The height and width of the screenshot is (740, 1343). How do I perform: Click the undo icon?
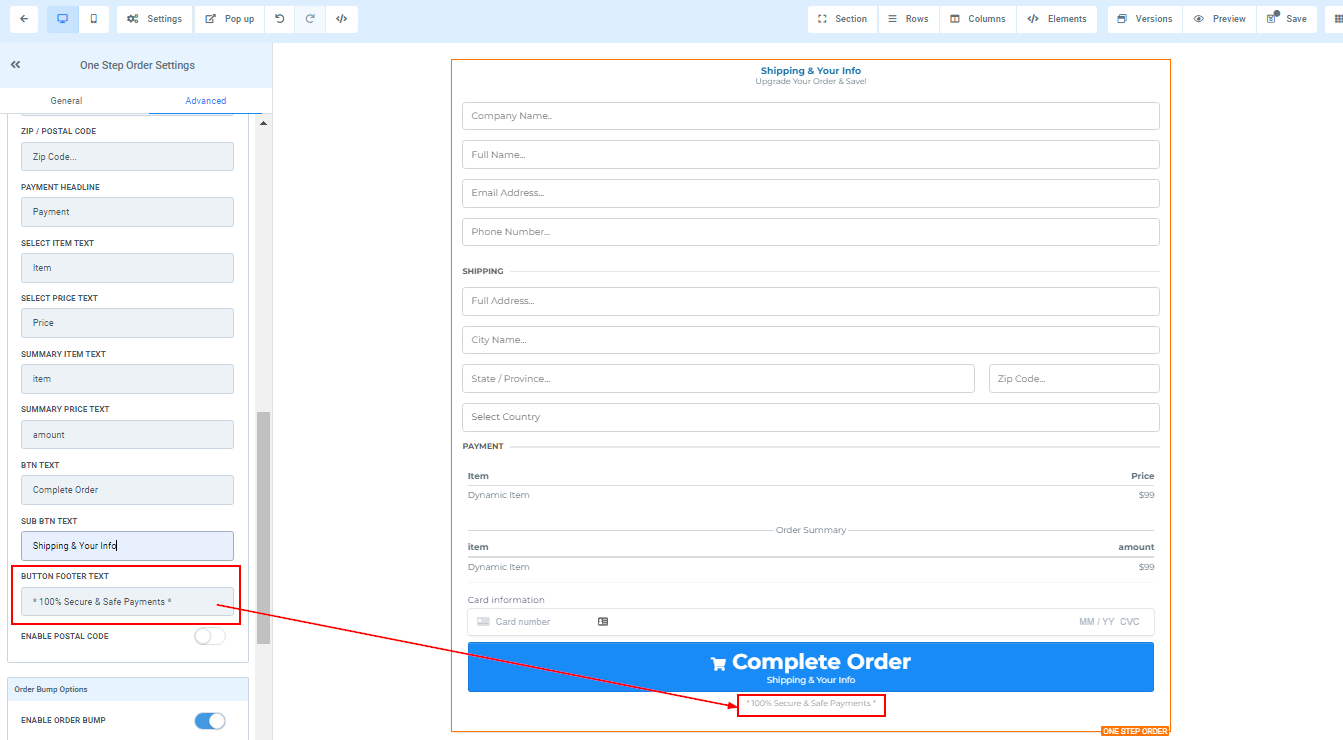(x=280, y=19)
